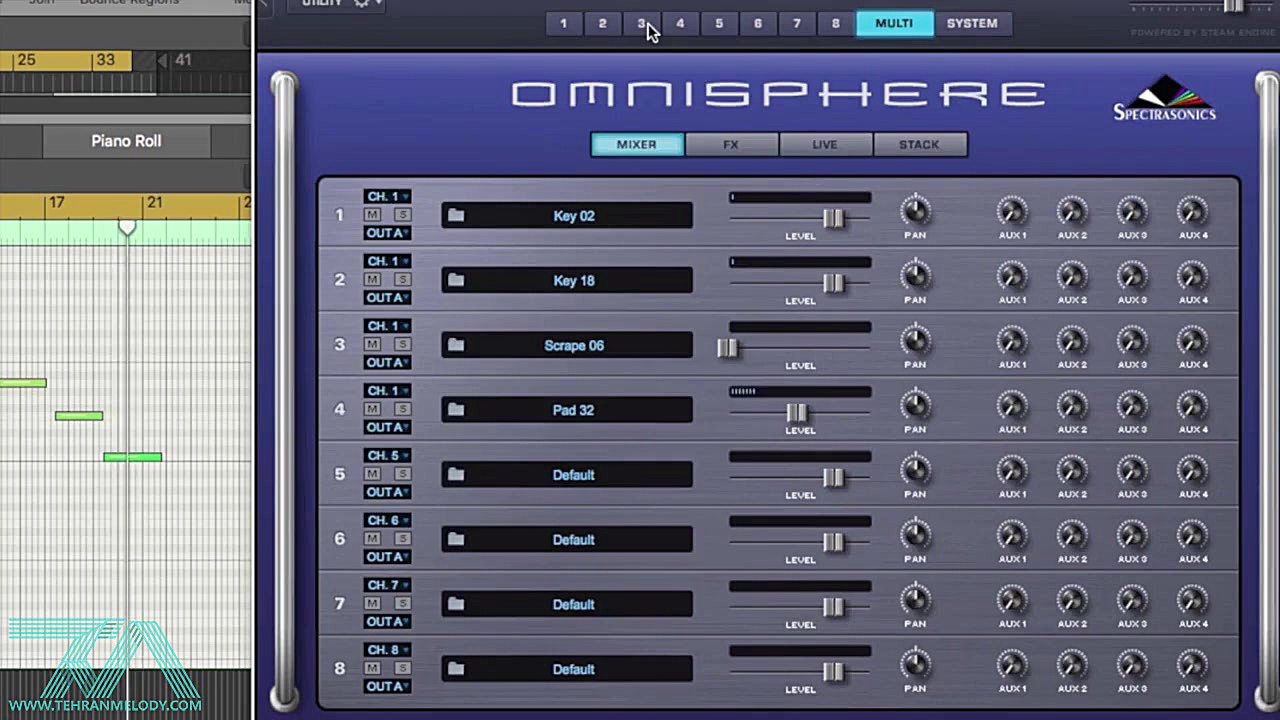Mute part 8 with its M button
Viewport: 1280px width, 720px height.
pos(372,668)
